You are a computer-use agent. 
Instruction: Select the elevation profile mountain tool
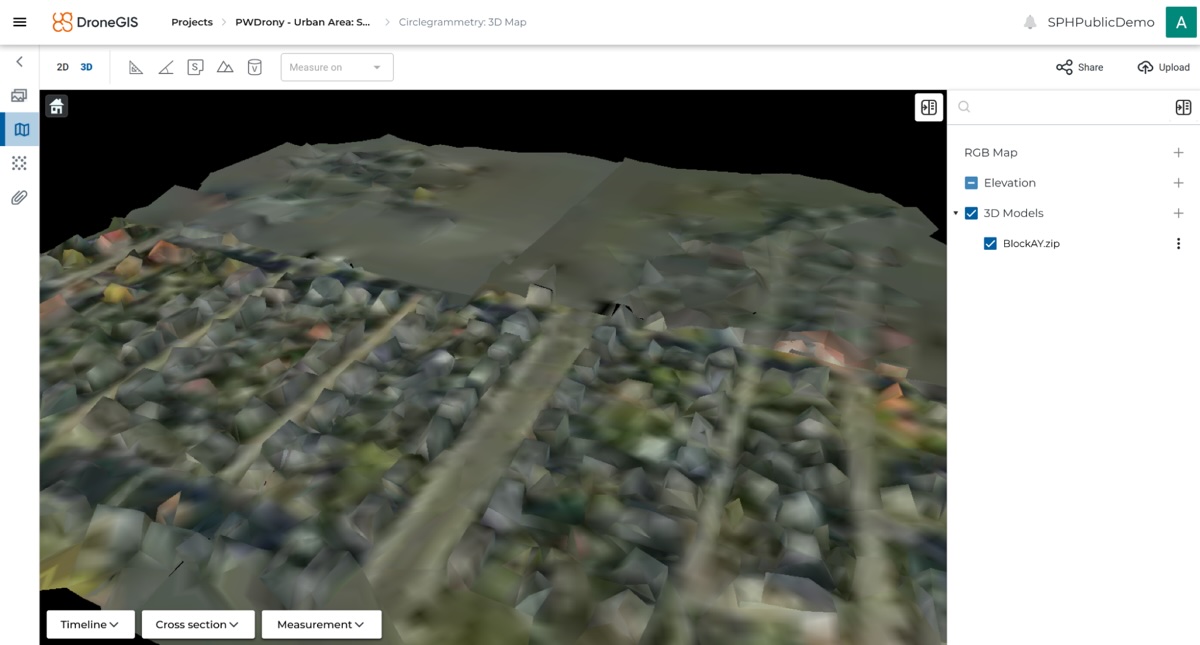tap(225, 67)
